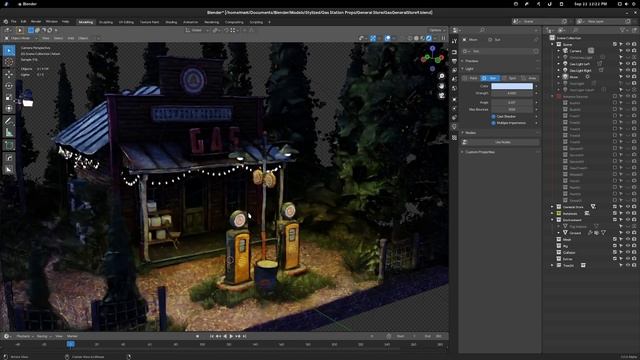Toggle the camera view gizmo icon
This screenshot has height=360, width=640.
(x=442, y=96)
